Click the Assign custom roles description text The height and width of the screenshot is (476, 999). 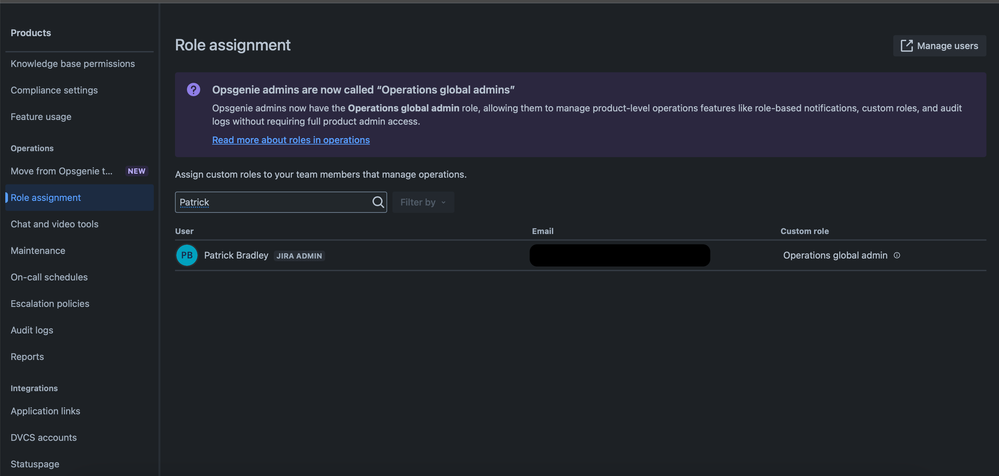coord(321,175)
